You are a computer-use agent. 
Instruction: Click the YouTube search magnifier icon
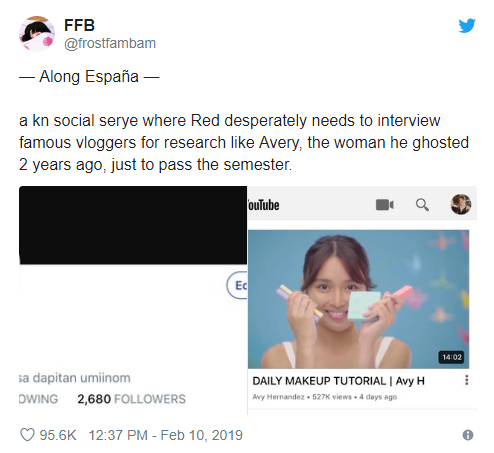(x=422, y=205)
